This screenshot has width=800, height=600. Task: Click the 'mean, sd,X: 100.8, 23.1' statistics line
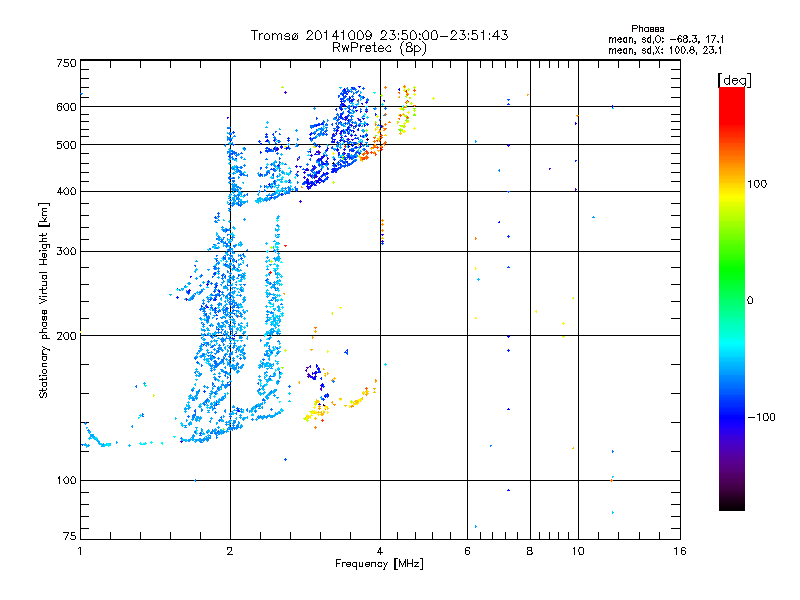[665, 51]
